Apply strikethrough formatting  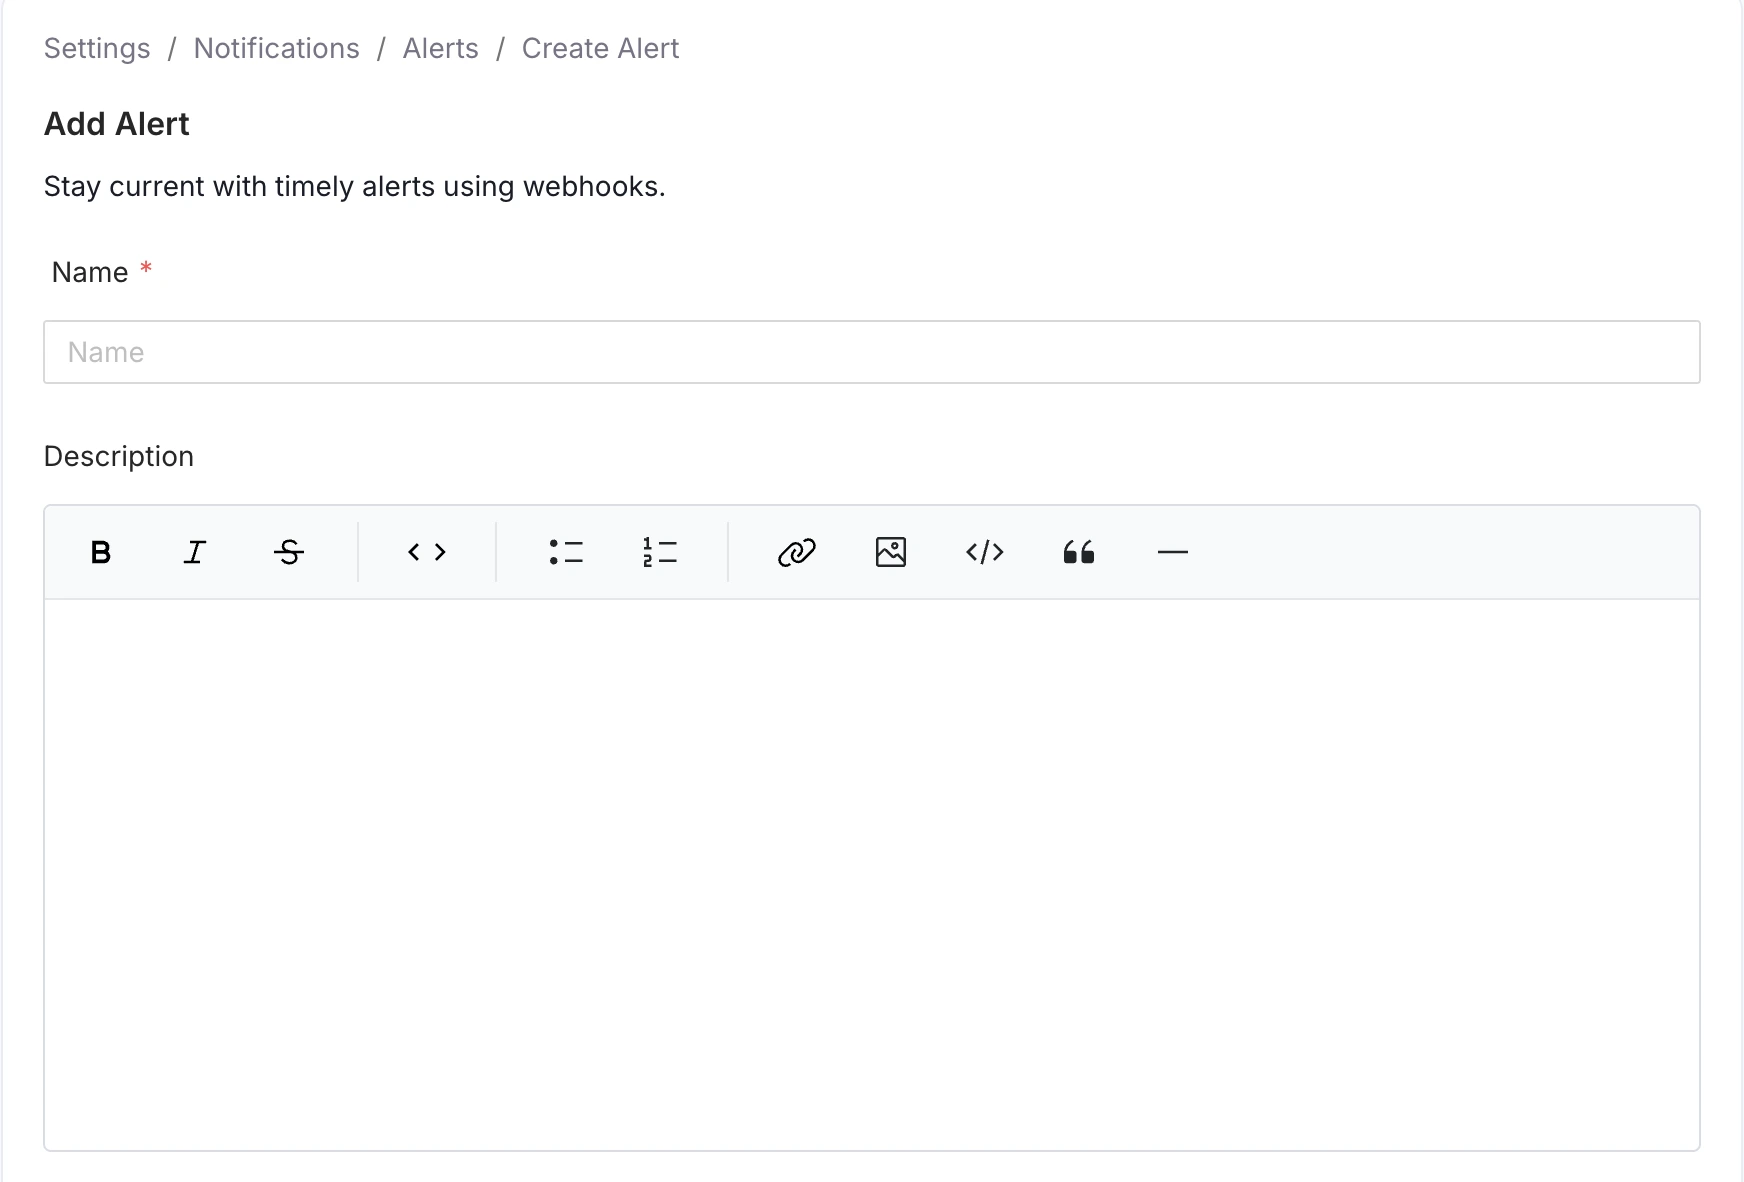point(289,552)
